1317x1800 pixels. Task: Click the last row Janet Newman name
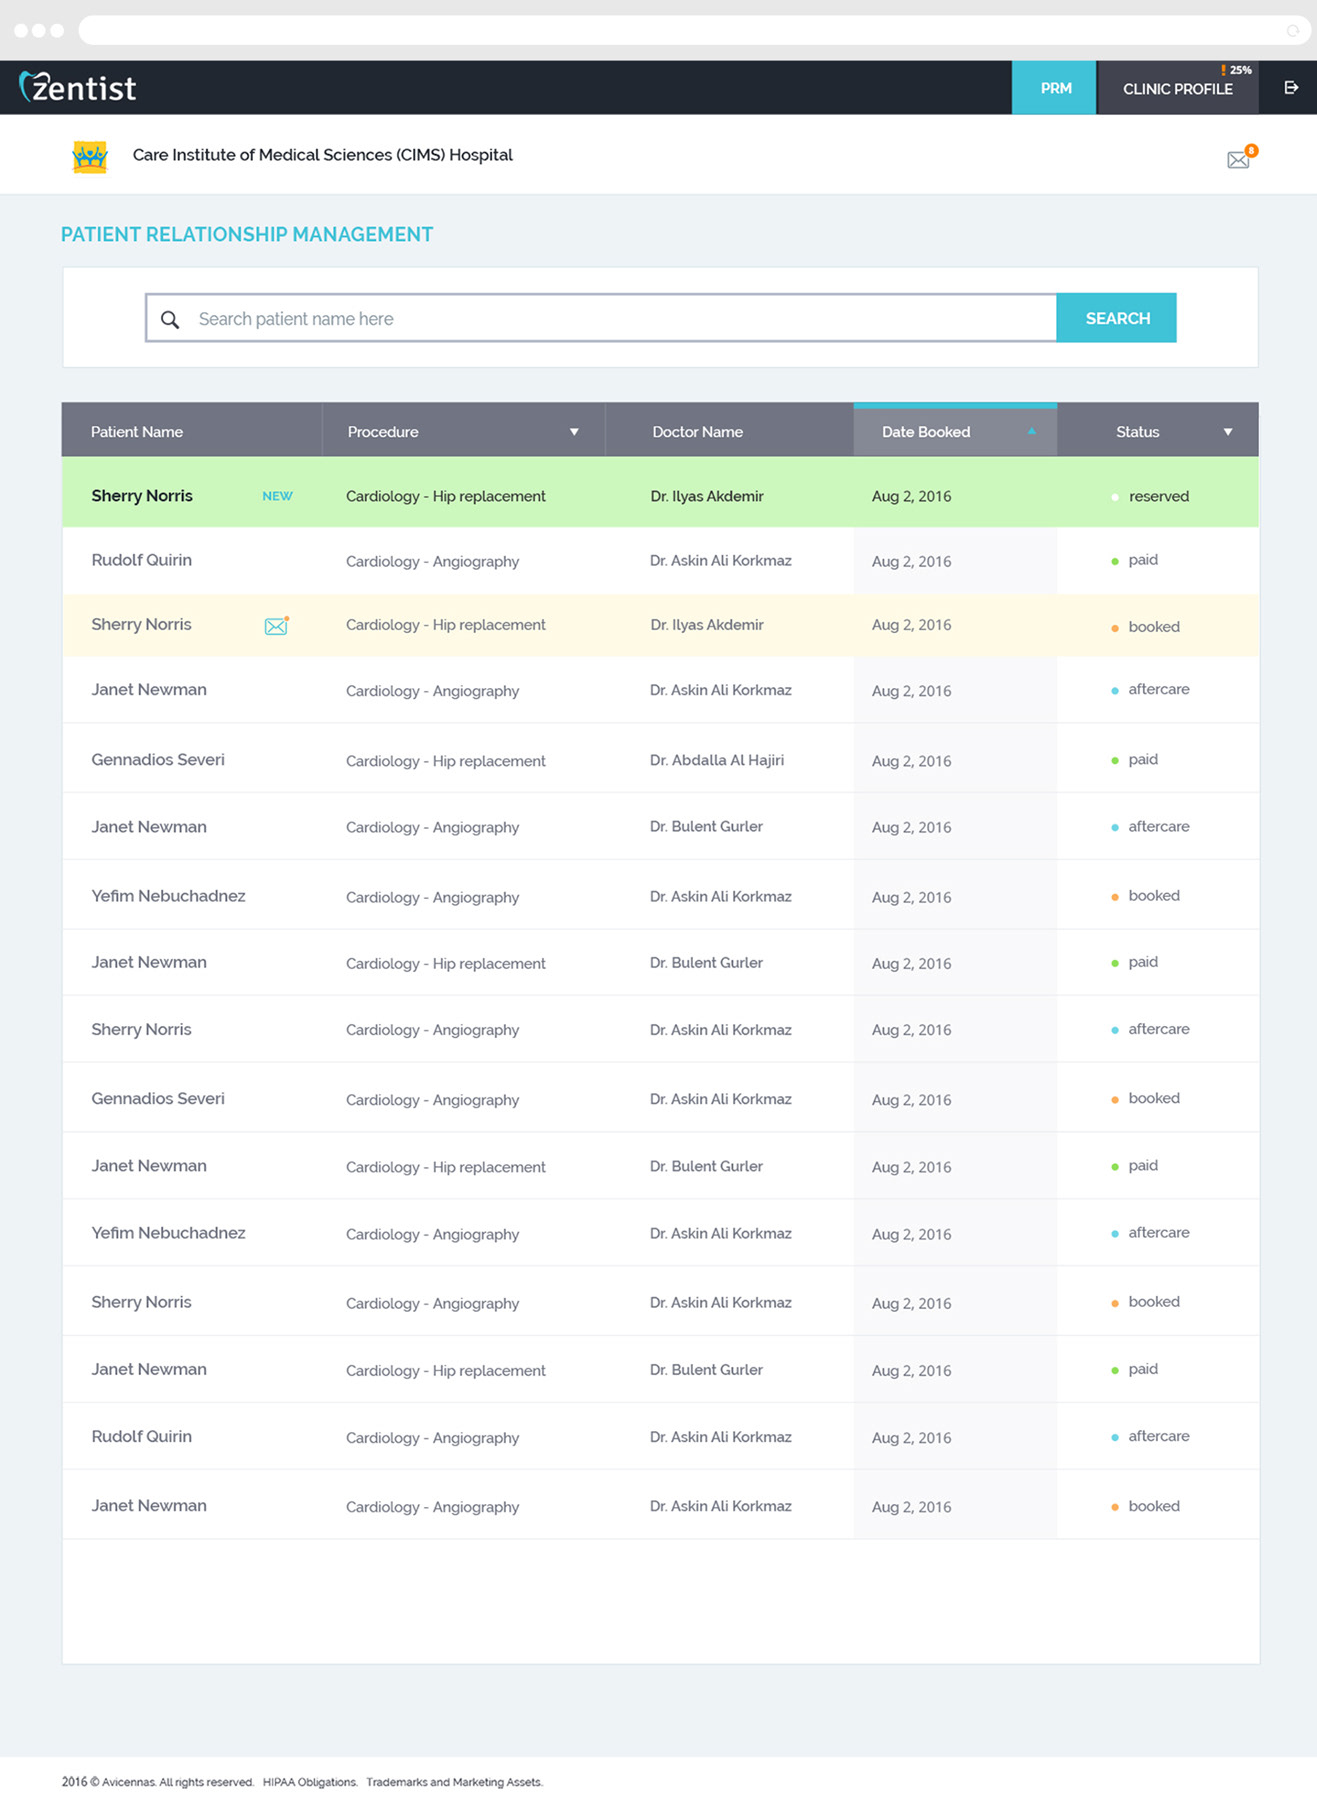click(149, 1505)
